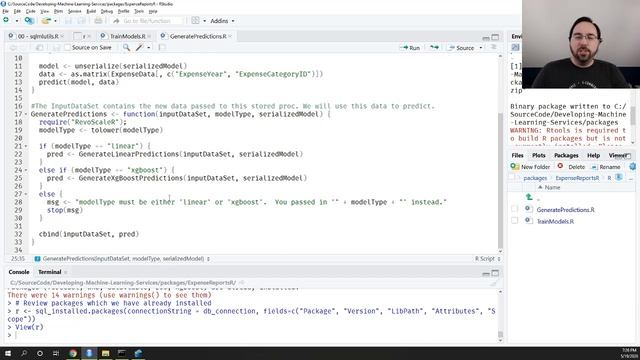Open the workspace panes layout dropdown
Viewport: 640px width, 360px height.
199,21
